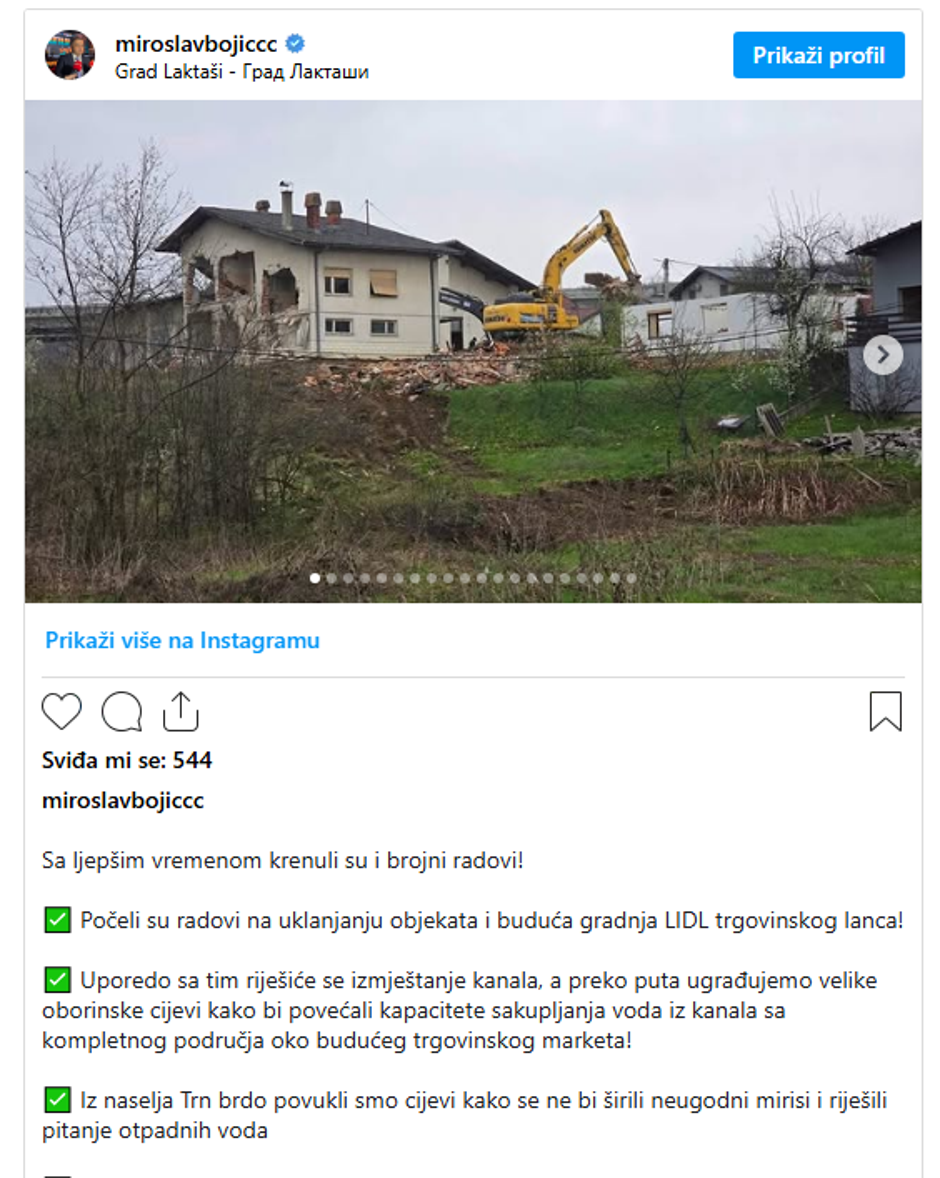Open the Grad Laktaši location link

pos(242,72)
